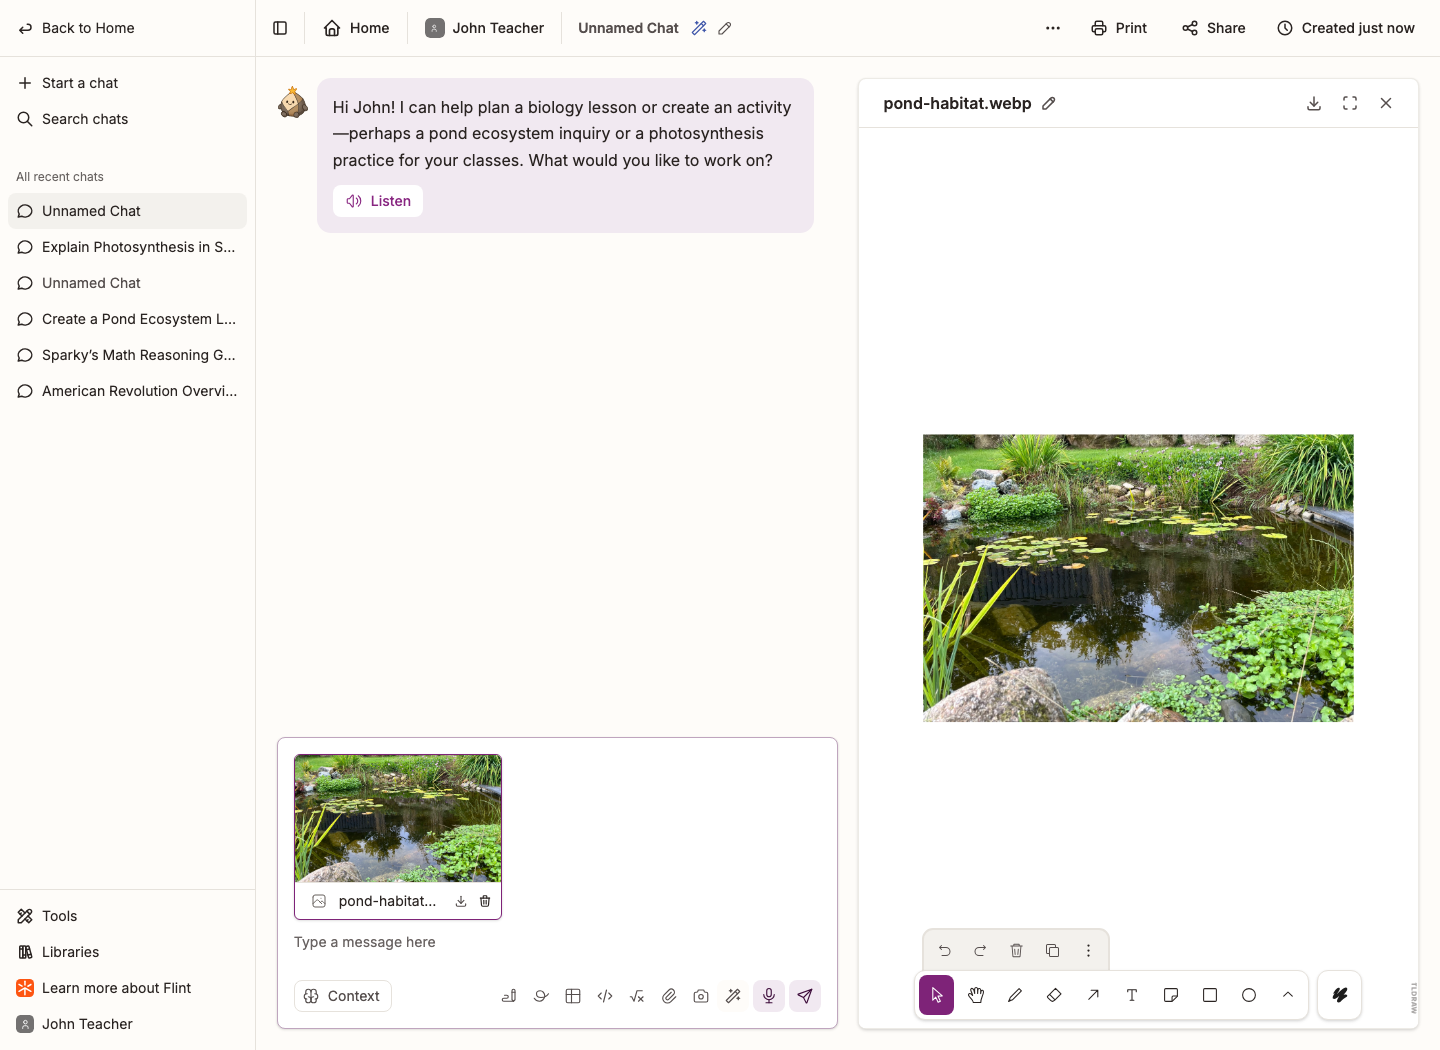Send the message with paper plane button
1440x1050 pixels.
tap(805, 996)
